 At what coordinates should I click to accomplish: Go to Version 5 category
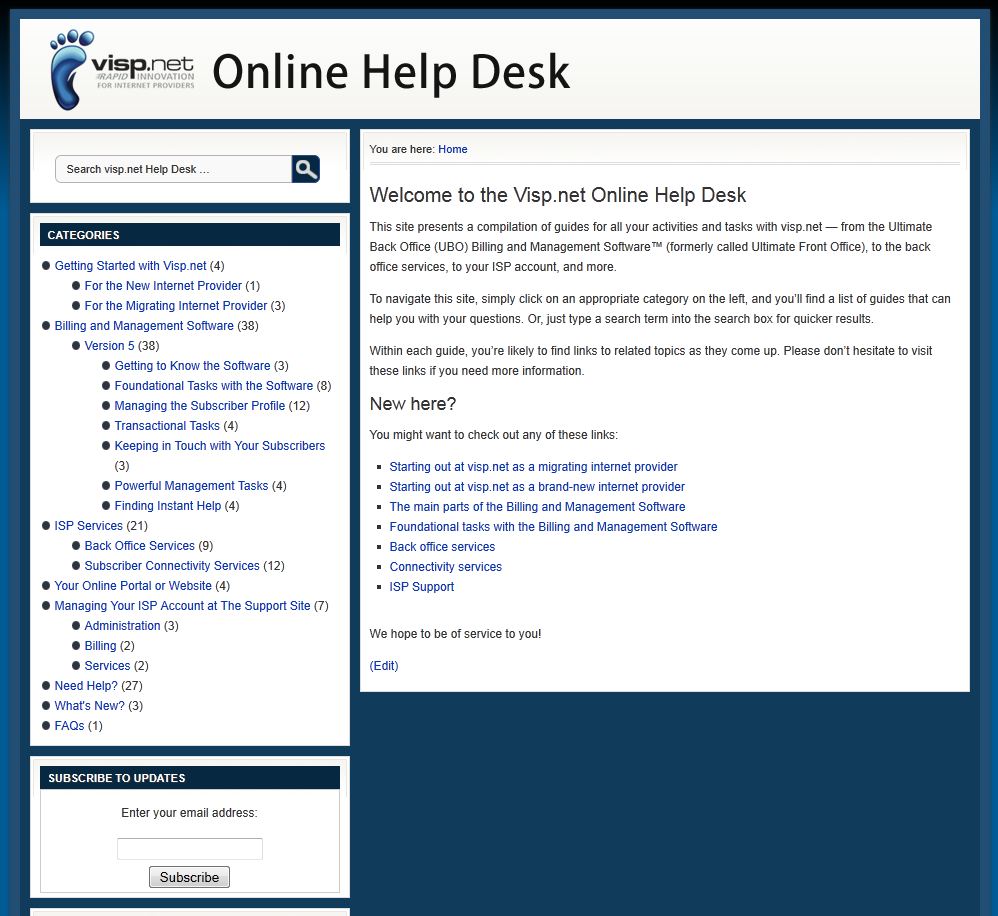tap(109, 346)
